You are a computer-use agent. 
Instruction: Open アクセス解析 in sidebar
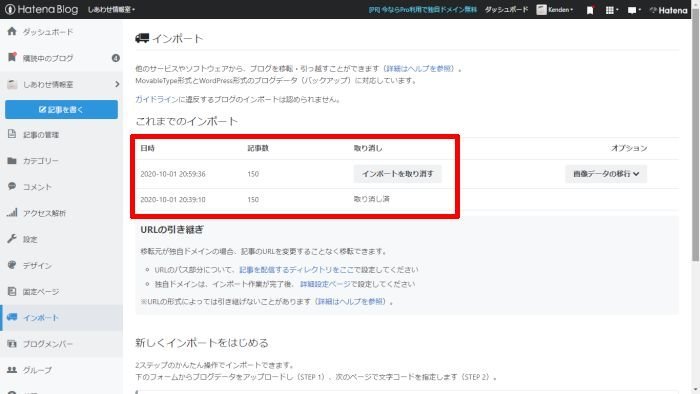[x=45, y=213]
